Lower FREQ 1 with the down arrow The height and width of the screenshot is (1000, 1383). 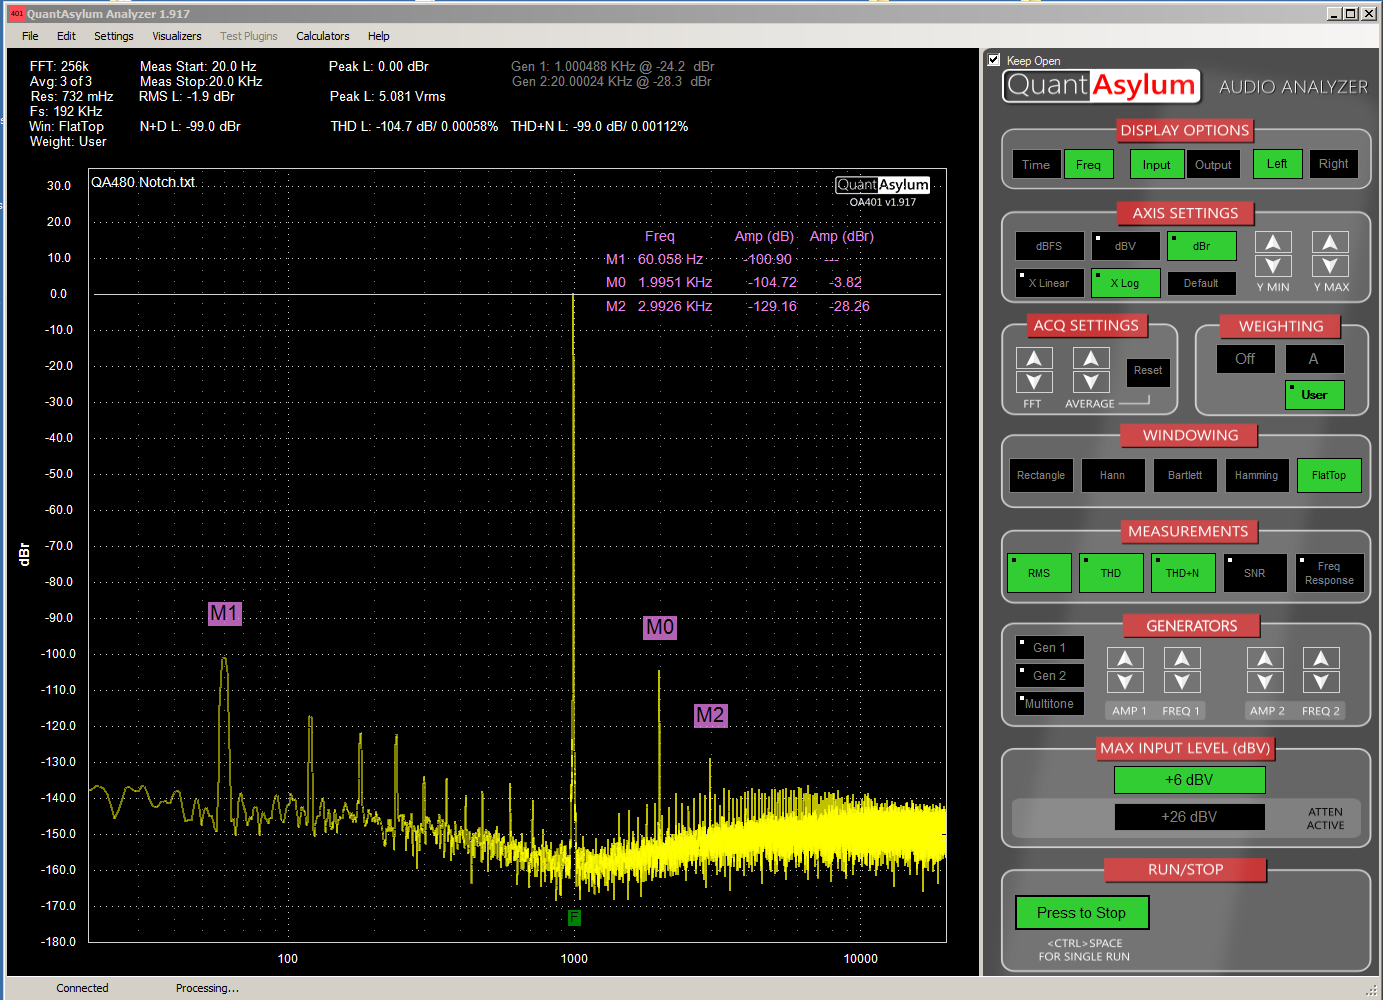[1182, 682]
